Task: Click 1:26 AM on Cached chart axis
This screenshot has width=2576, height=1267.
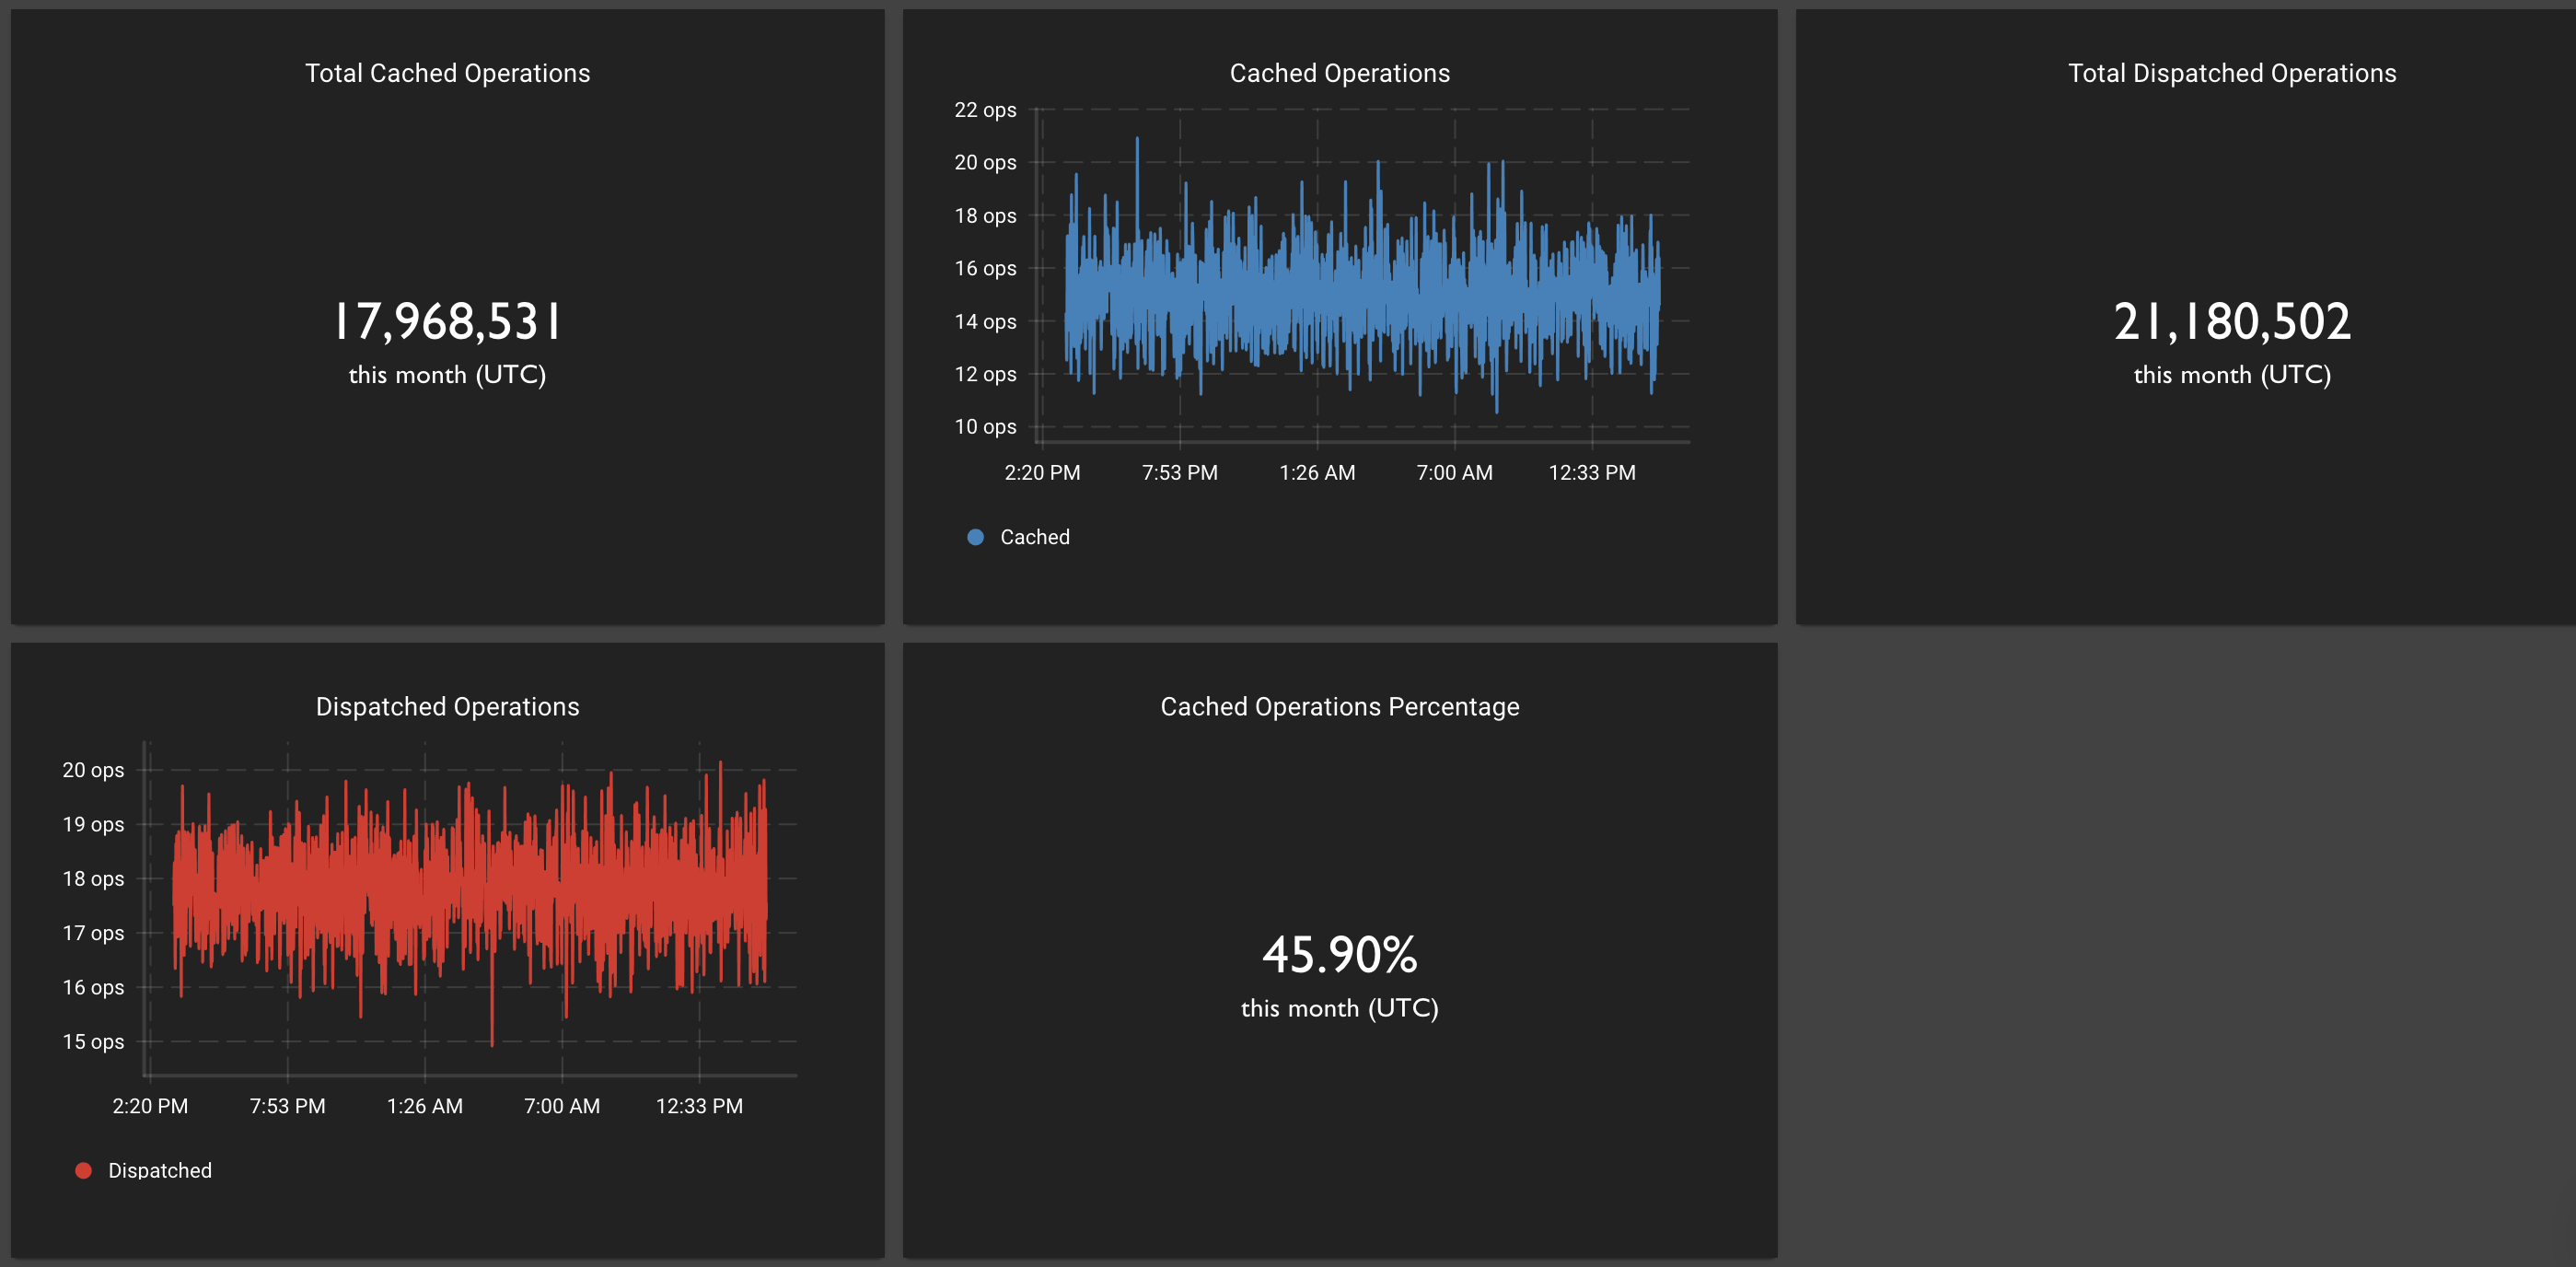Action: coord(1317,473)
